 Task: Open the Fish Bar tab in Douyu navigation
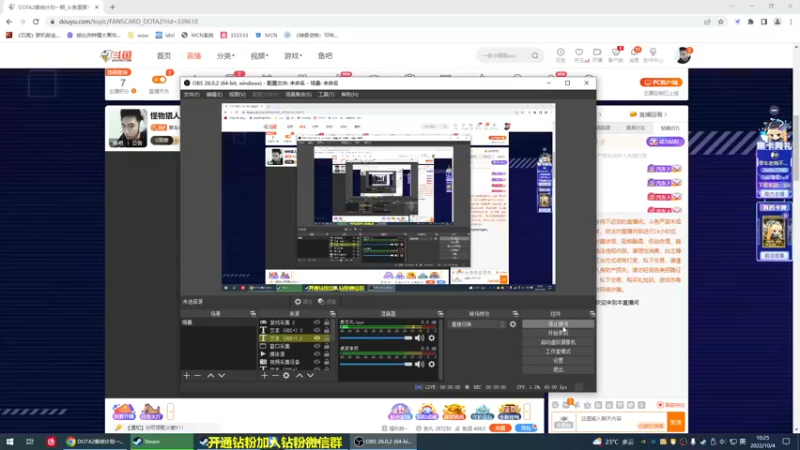pyautogui.click(x=325, y=56)
